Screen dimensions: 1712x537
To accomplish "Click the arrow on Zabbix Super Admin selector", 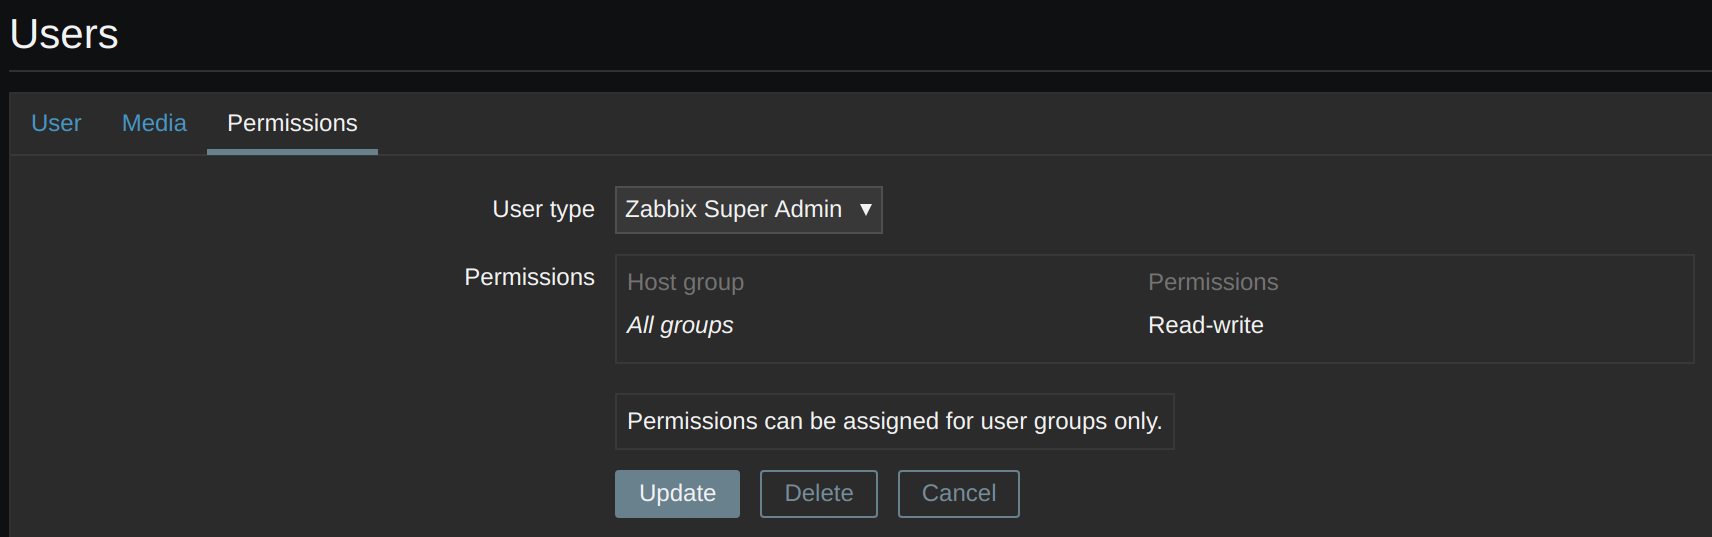I will tap(866, 210).
